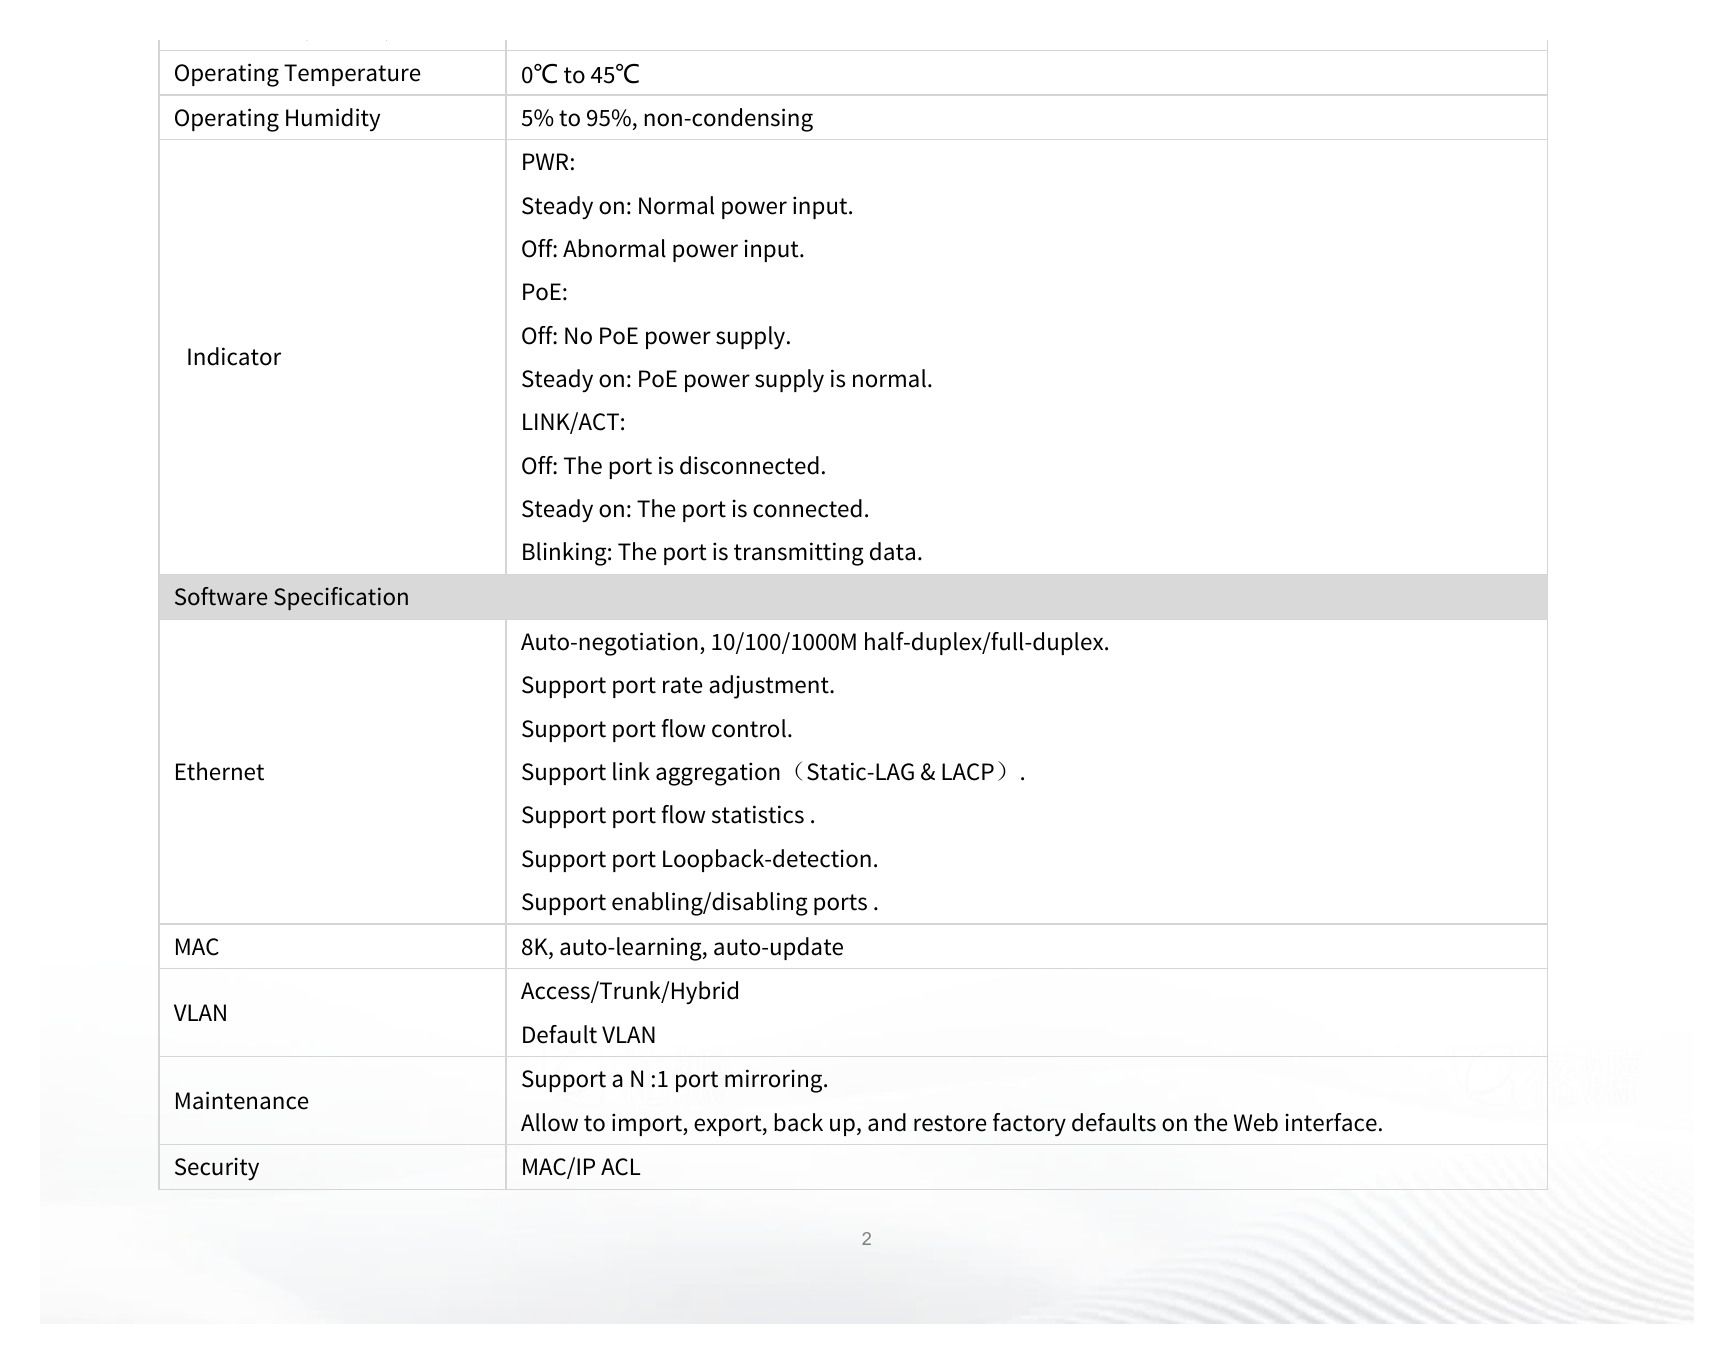1734x1364 pixels.
Task: Click the 'LINK/ACT:' indicator heading
Action: [x=573, y=422]
